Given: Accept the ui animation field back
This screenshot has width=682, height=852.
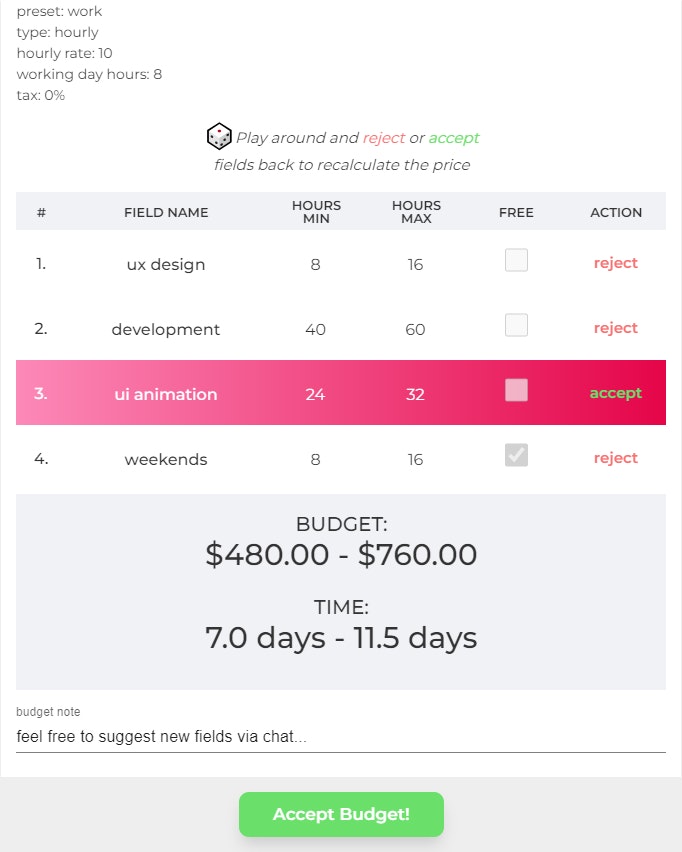Looking at the screenshot, I should tap(616, 393).
